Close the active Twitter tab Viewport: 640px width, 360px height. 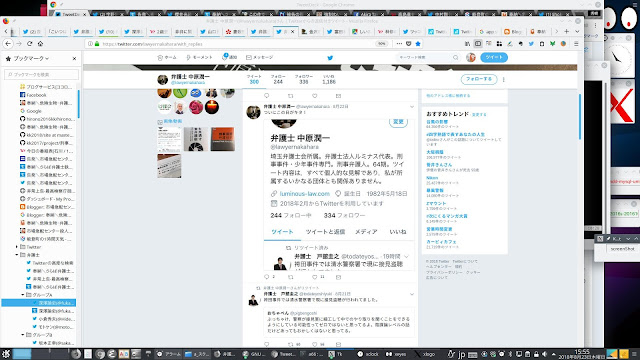tap(293, 31)
